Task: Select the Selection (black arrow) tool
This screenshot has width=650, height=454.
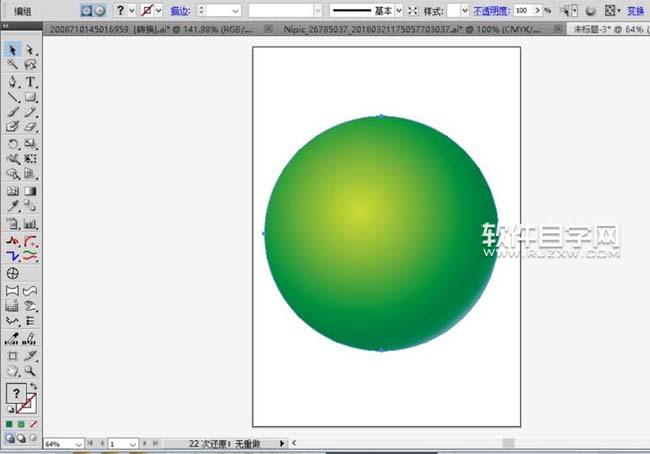Action: pos(12,50)
